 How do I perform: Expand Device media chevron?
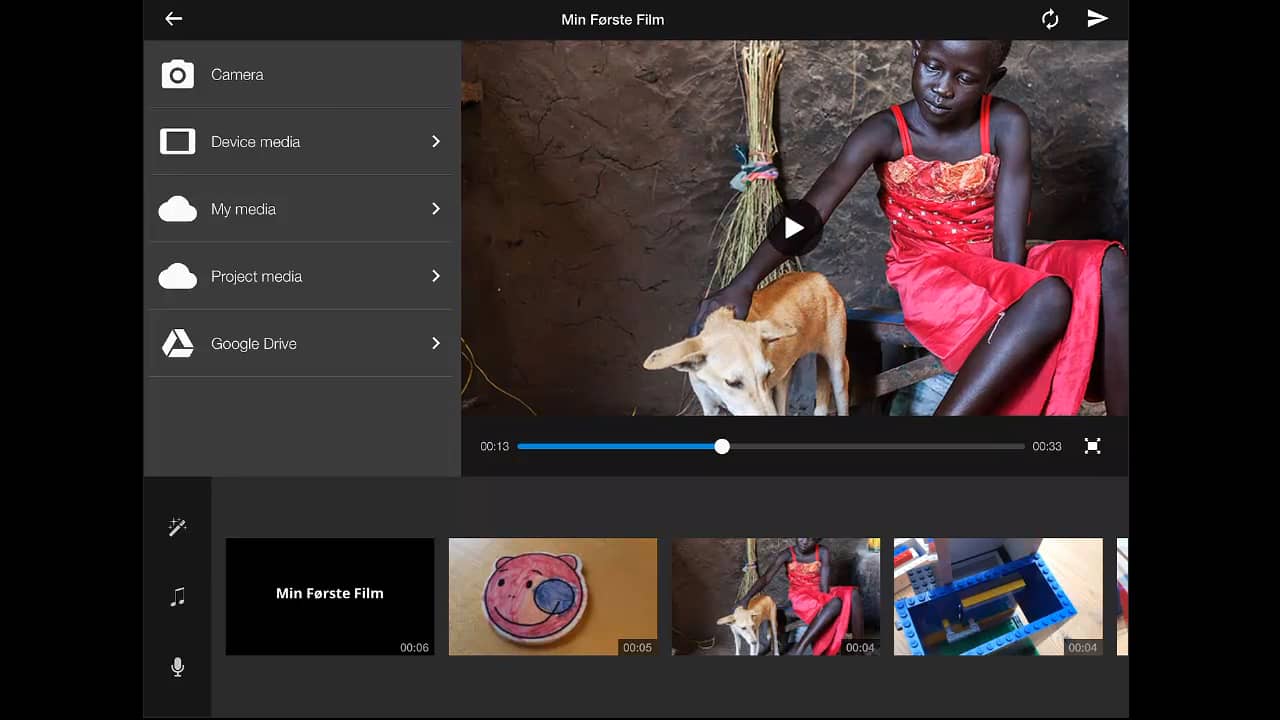pos(436,142)
